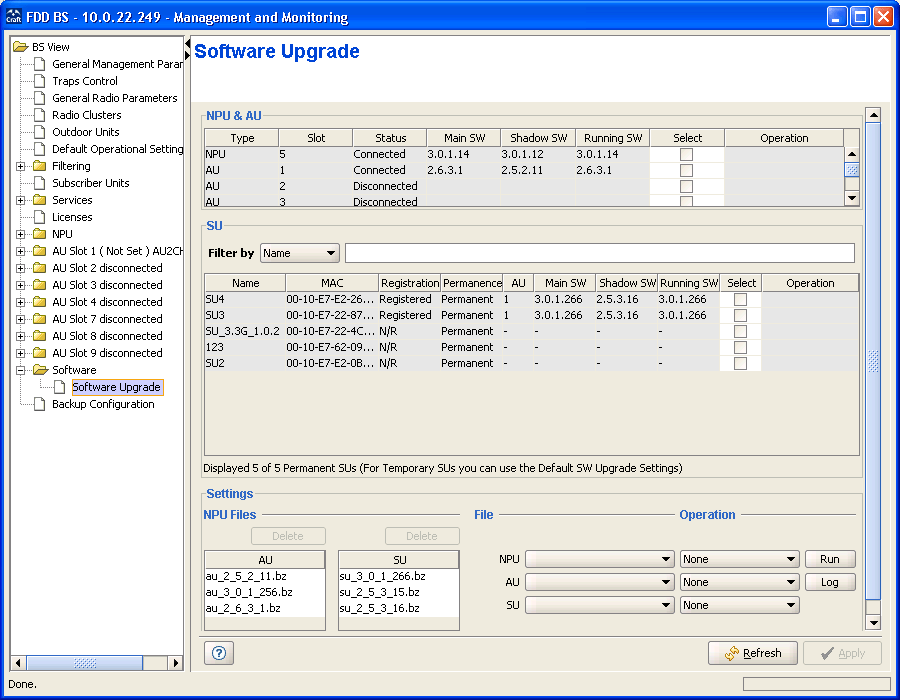Screen dimensions: 900x700
Task: Open the Filter by Name dropdown
Action: coord(300,253)
